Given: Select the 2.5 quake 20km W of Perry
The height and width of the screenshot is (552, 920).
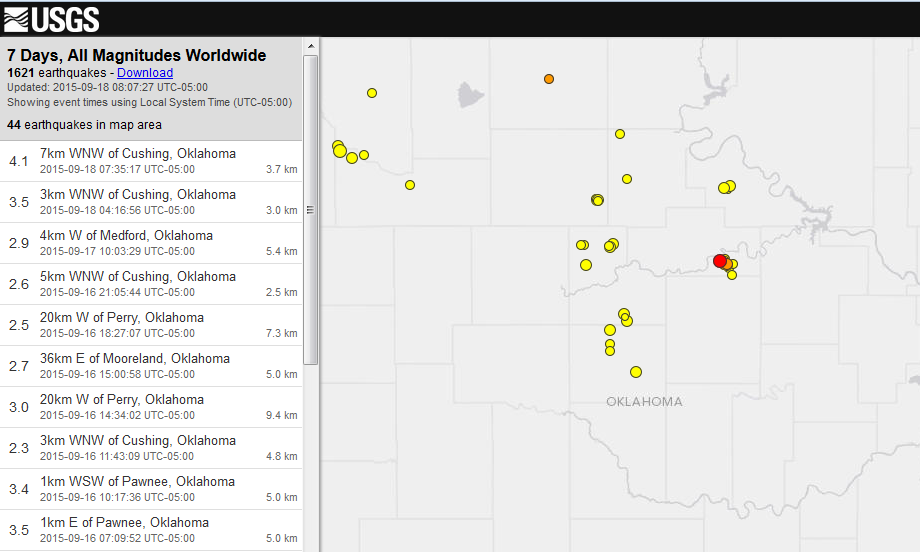Looking at the screenshot, I should 151,326.
